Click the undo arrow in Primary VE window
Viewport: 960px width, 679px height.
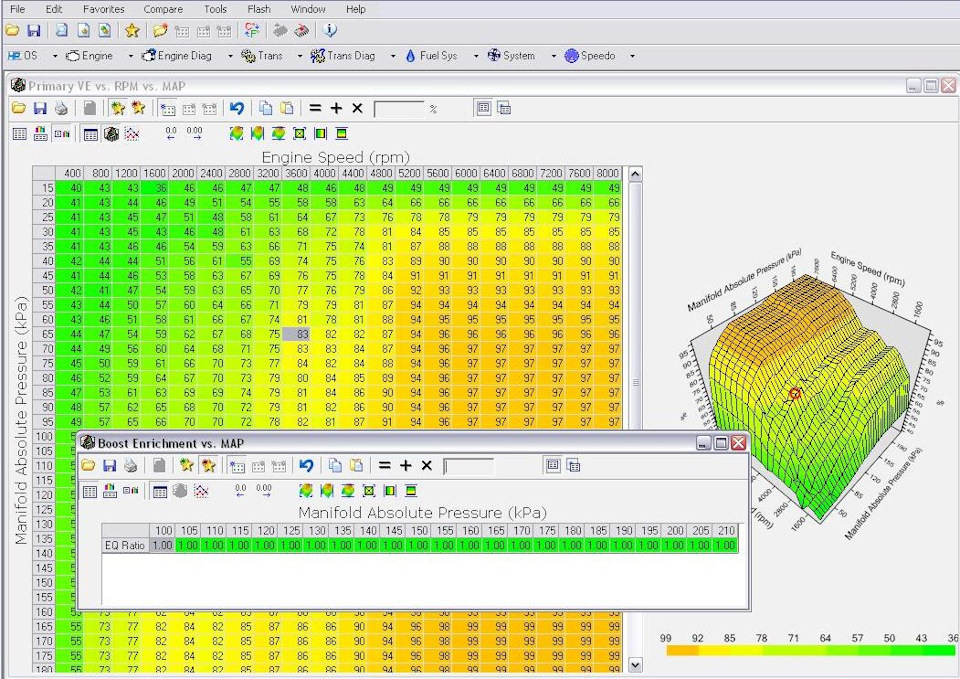(237, 108)
